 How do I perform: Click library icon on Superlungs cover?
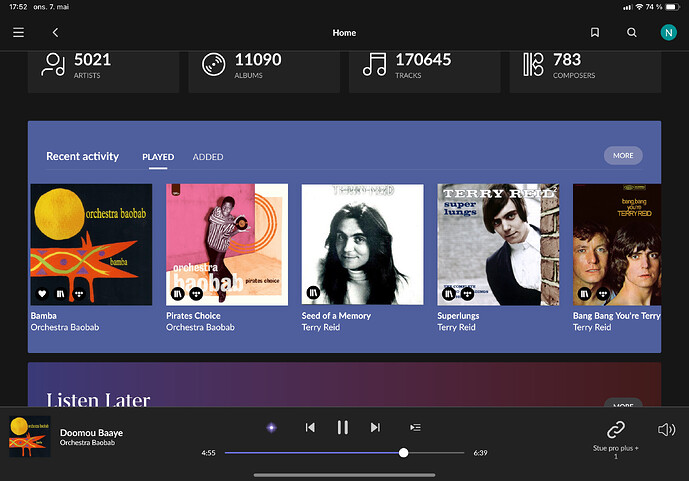point(449,293)
